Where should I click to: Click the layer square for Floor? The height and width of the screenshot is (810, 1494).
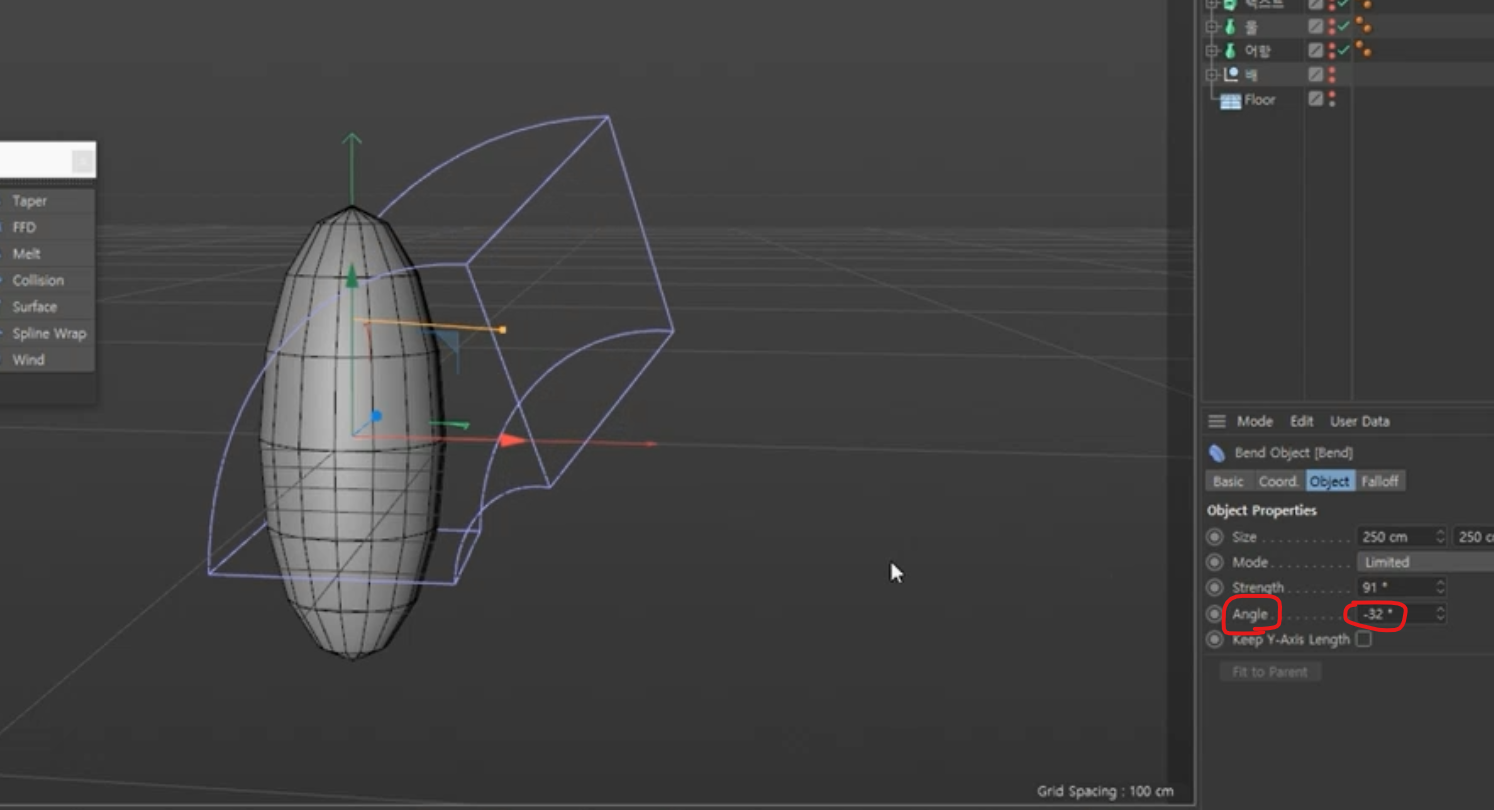click(1316, 99)
